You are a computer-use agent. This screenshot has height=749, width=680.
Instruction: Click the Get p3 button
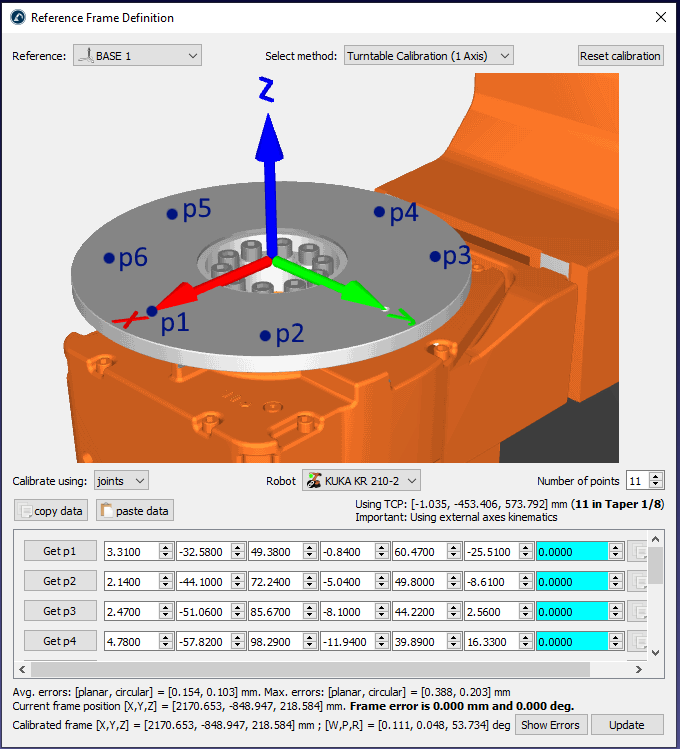tap(61, 610)
